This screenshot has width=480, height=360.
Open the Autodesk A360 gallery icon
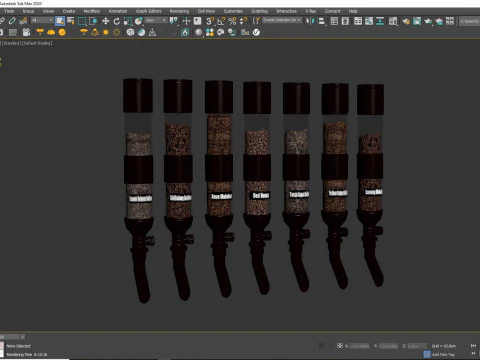click(450, 21)
